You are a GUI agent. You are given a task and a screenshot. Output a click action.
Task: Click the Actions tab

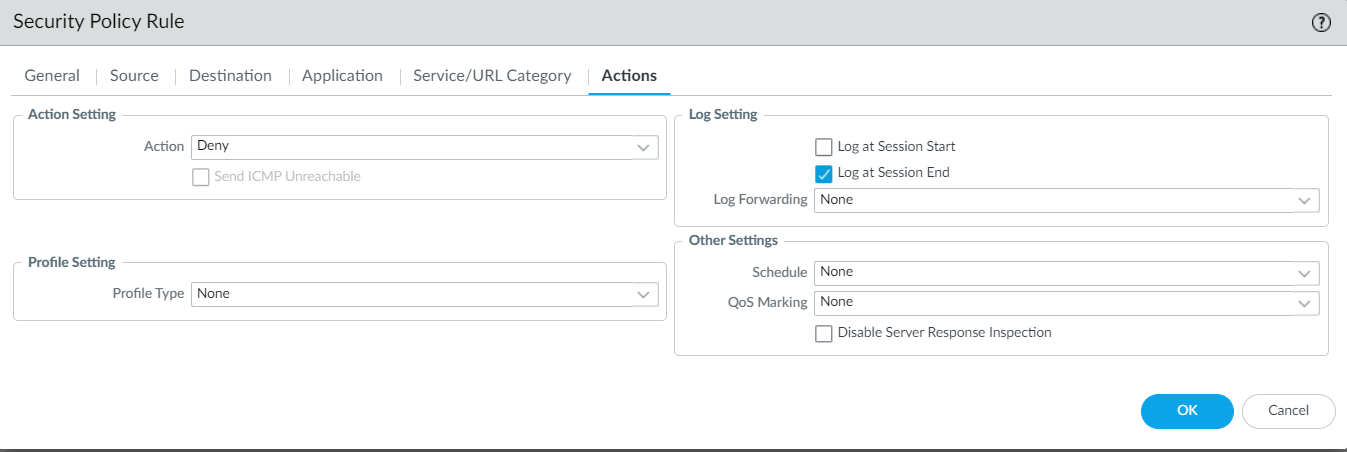pyautogui.click(x=629, y=76)
